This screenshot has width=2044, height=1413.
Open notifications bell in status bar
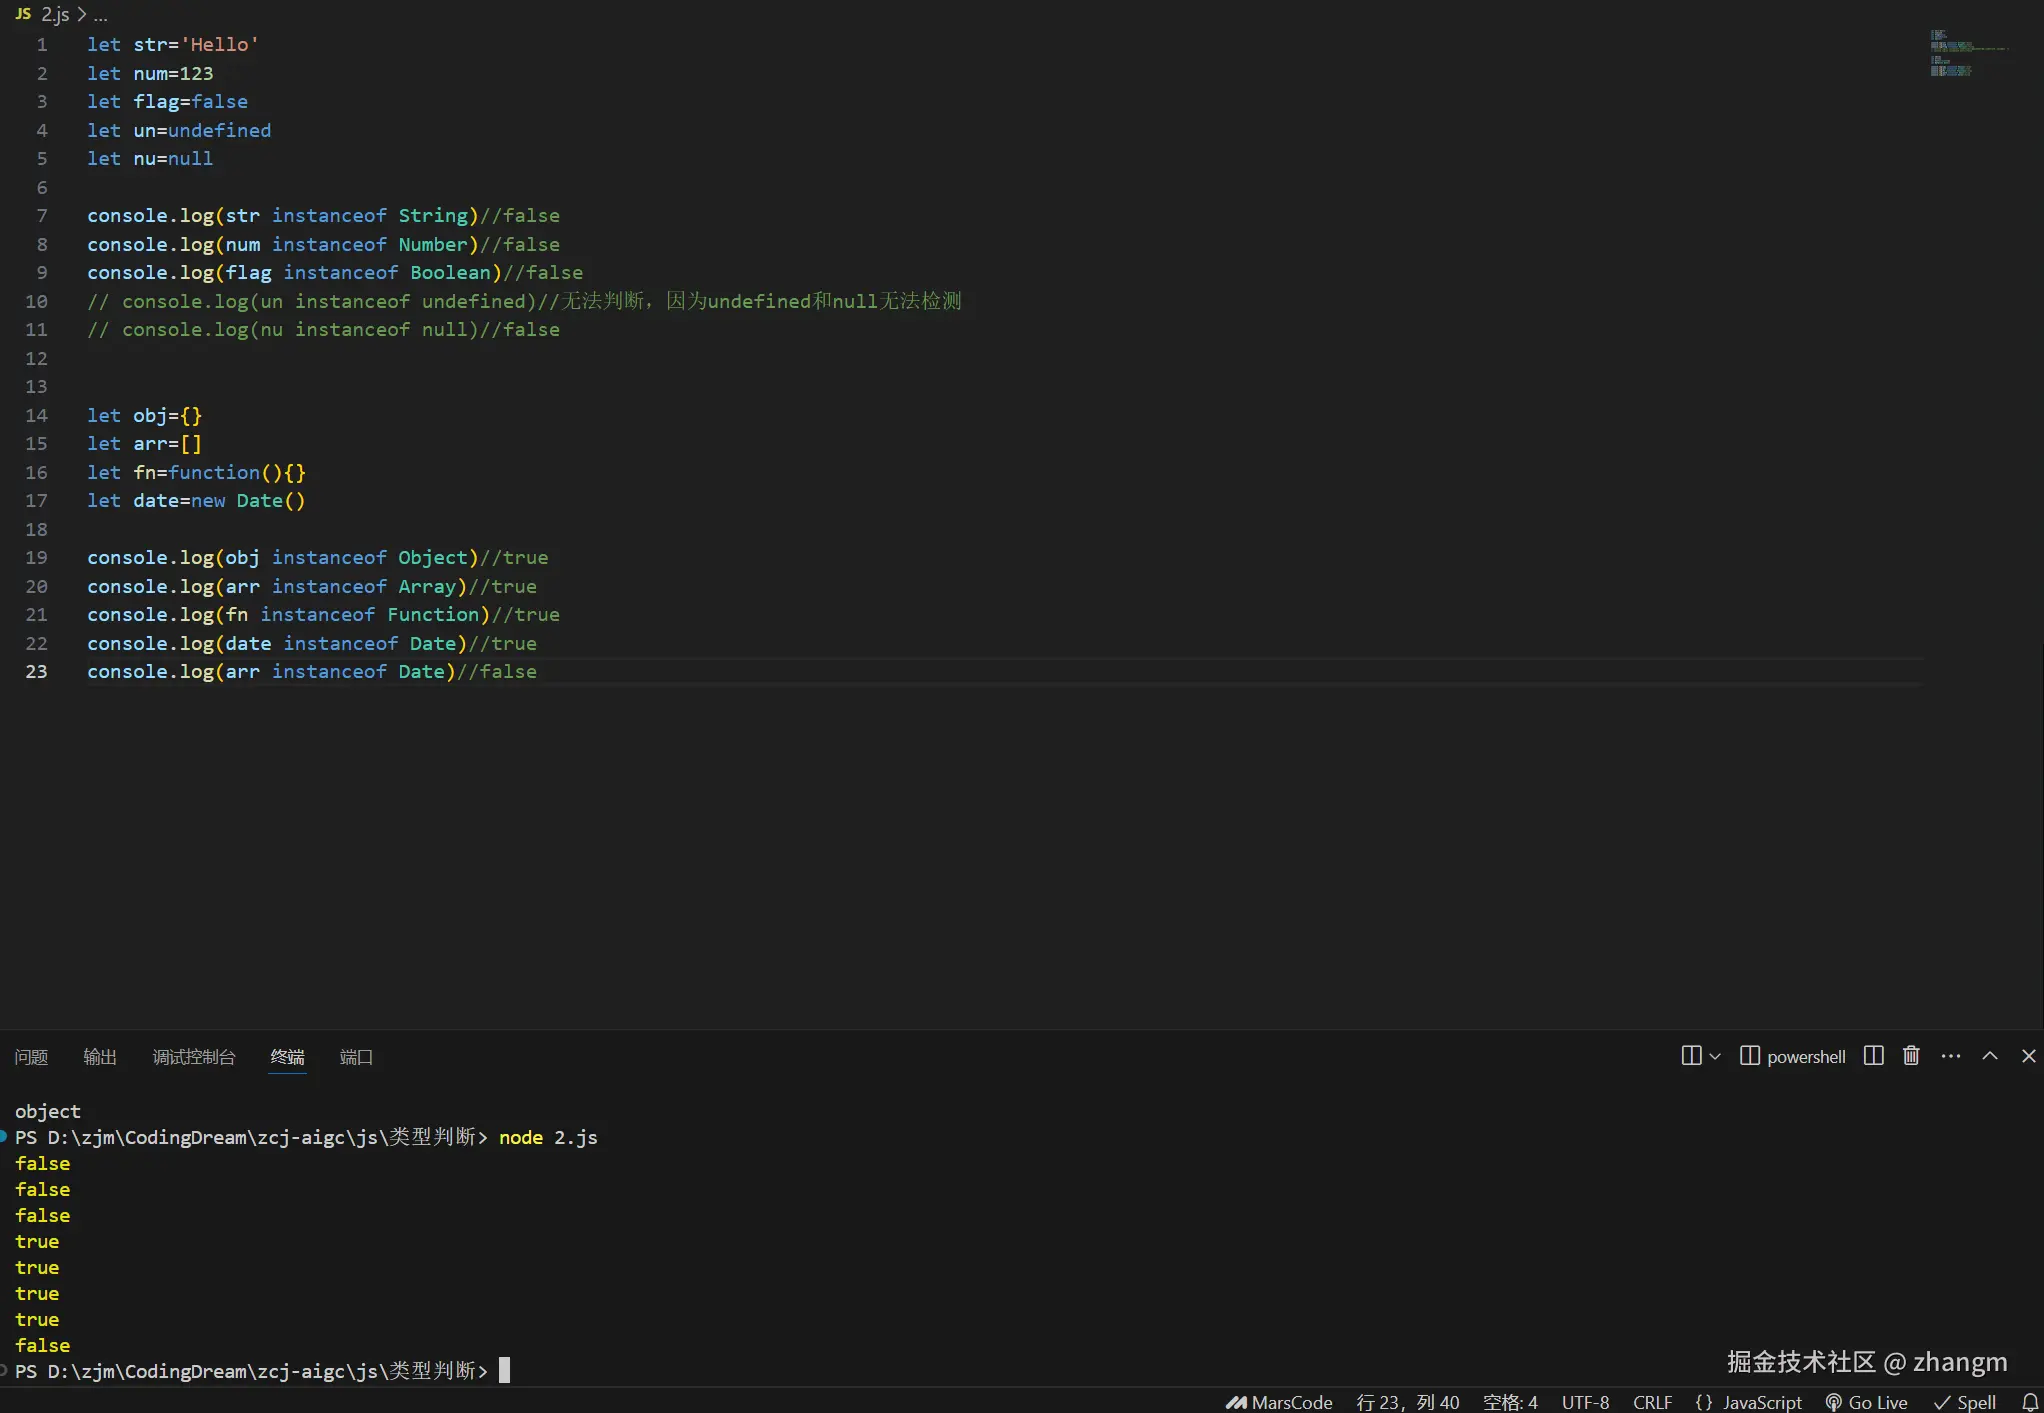coord(2030,1402)
